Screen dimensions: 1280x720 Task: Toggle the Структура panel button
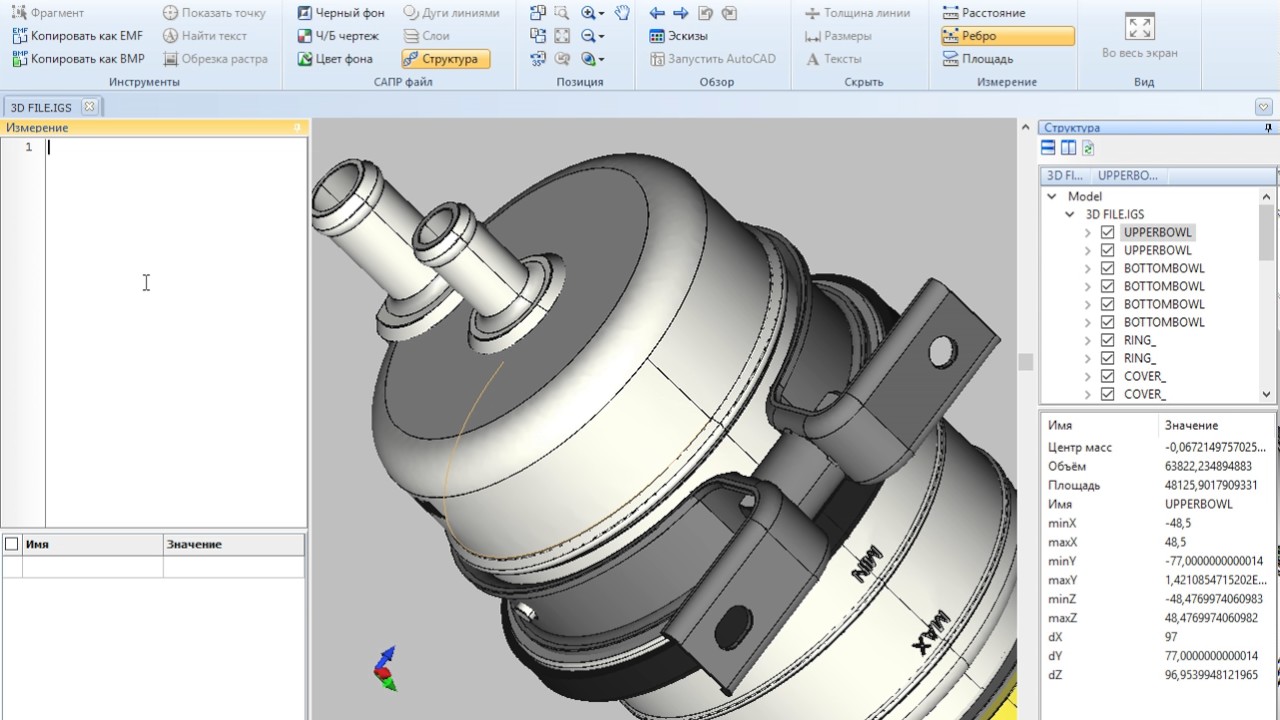445,59
